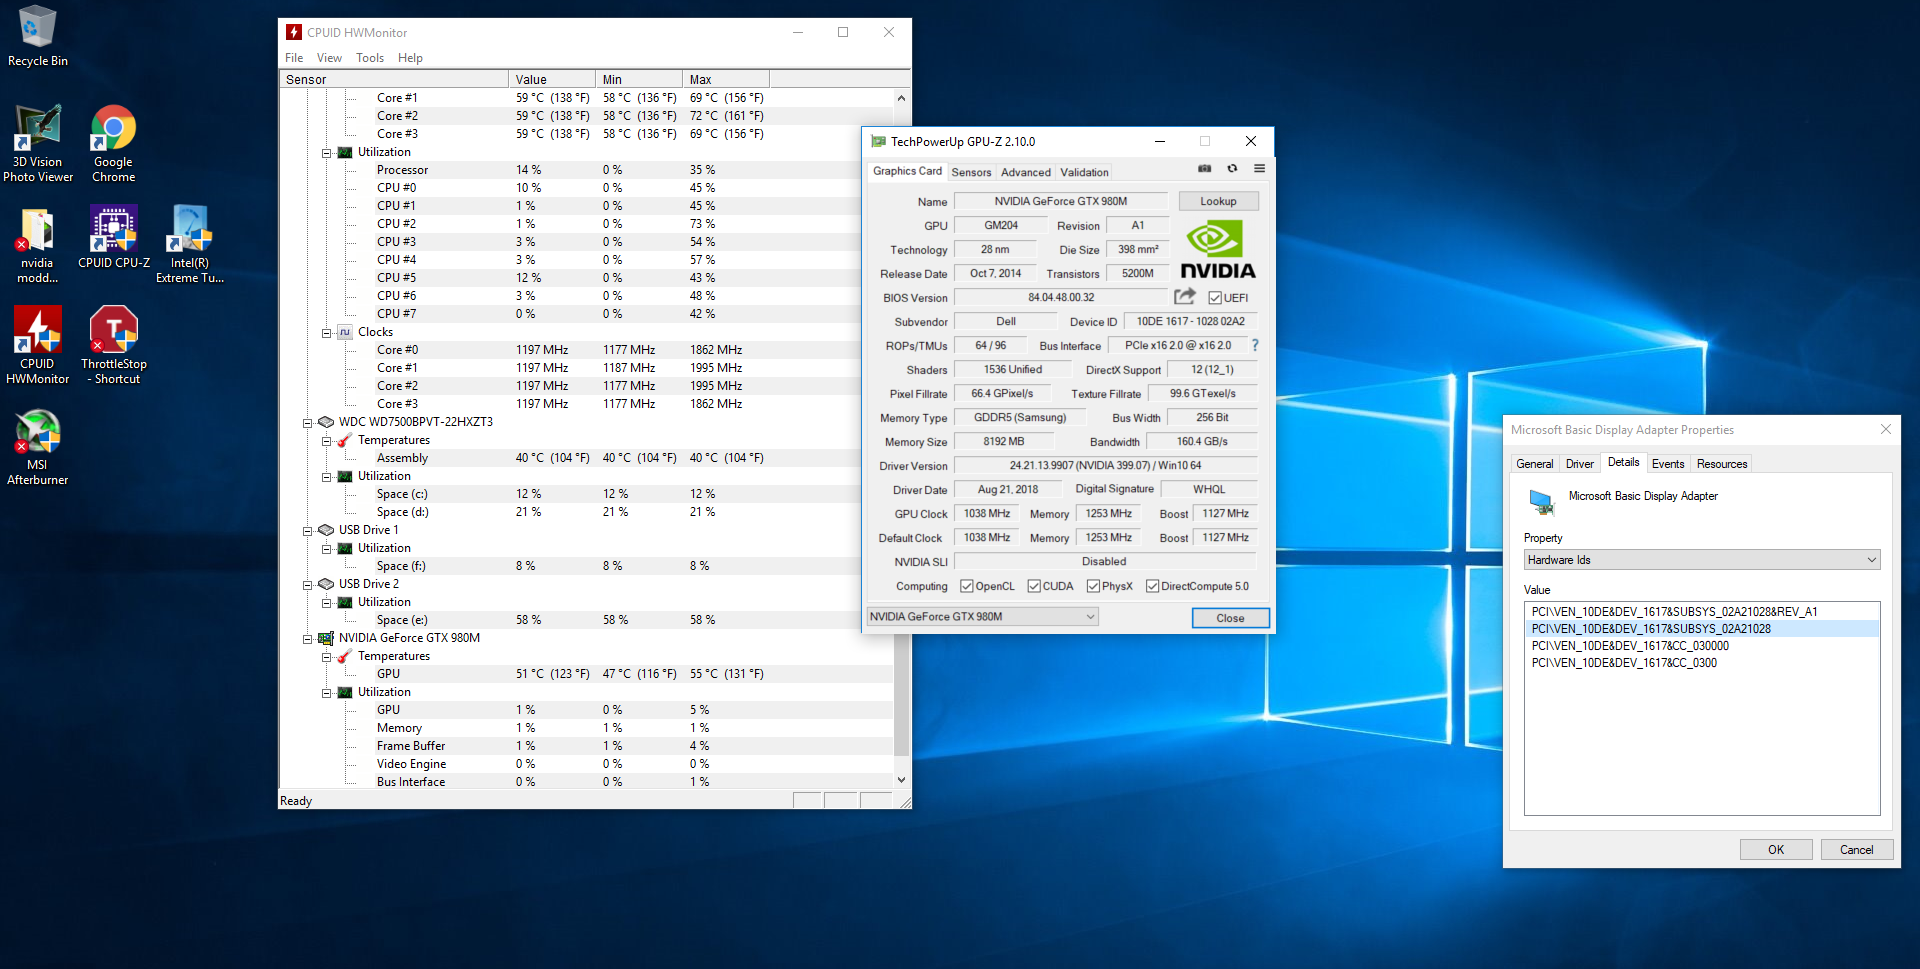
Task: Click Cancel in Display Adapter Properties
Action: [x=1856, y=850]
